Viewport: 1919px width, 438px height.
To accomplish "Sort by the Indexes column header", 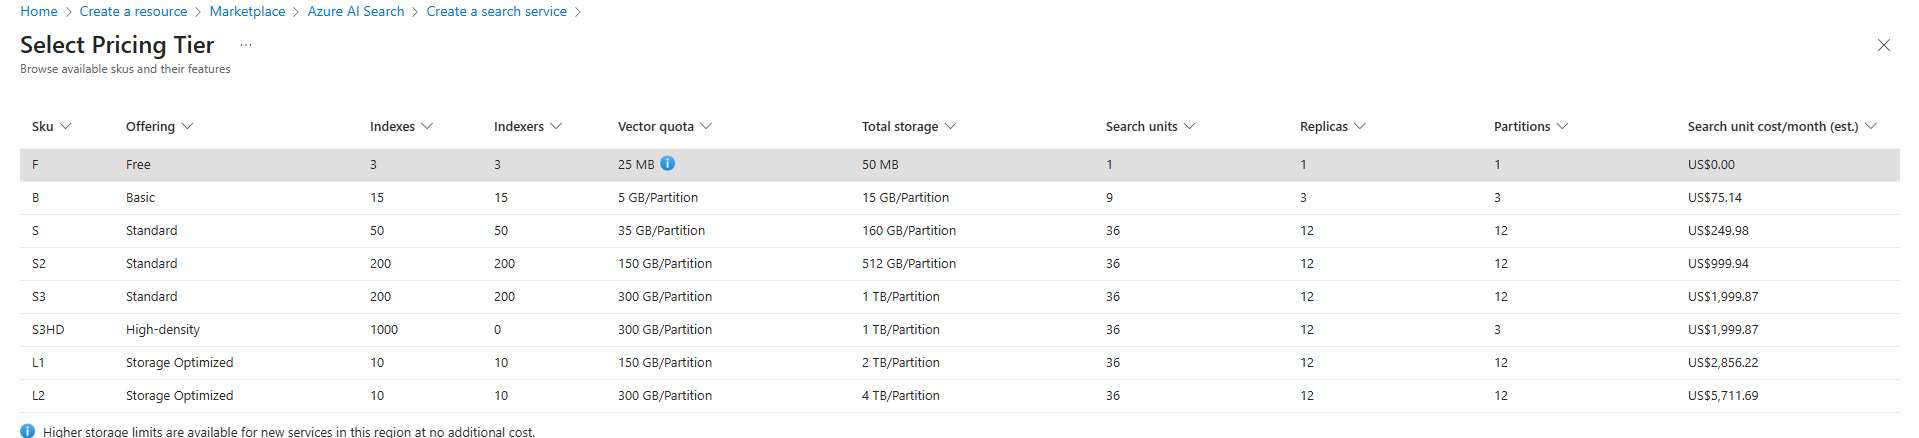I will 401,126.
